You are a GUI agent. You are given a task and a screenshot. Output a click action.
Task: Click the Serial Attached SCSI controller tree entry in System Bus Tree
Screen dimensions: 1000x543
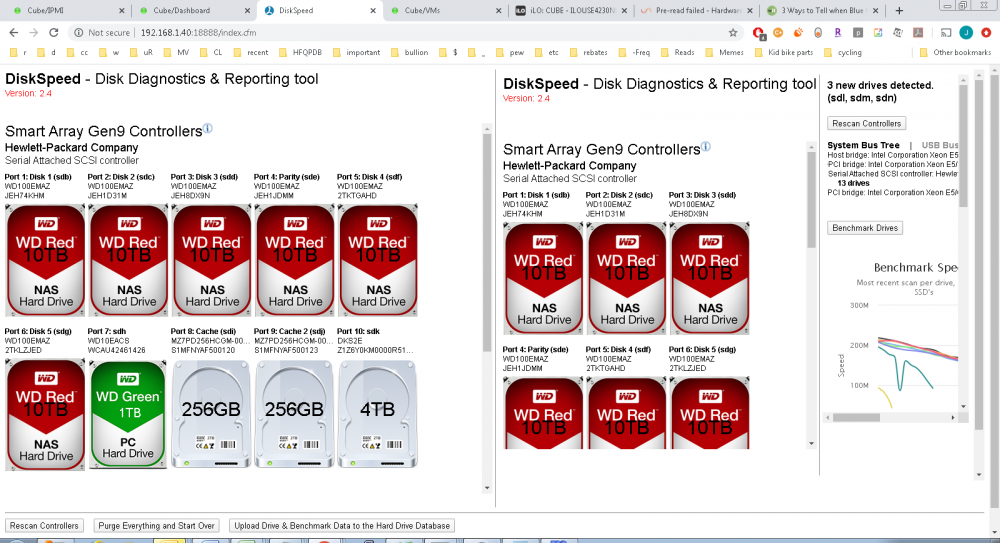click(893, 174)
